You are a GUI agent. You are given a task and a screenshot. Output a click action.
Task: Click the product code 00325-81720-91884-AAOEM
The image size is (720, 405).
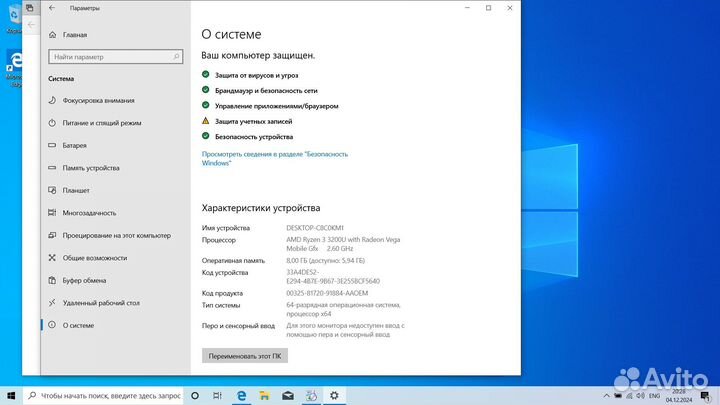coord(327,293)
